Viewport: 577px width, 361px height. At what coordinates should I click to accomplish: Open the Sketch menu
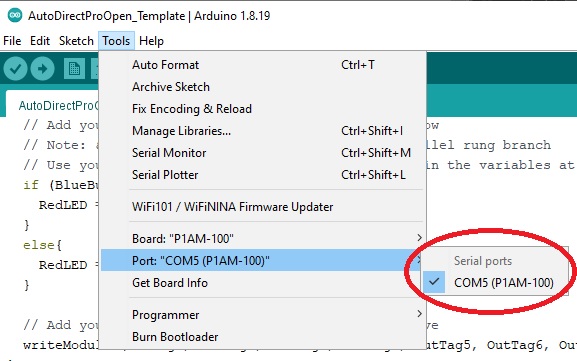click(76, 40)
